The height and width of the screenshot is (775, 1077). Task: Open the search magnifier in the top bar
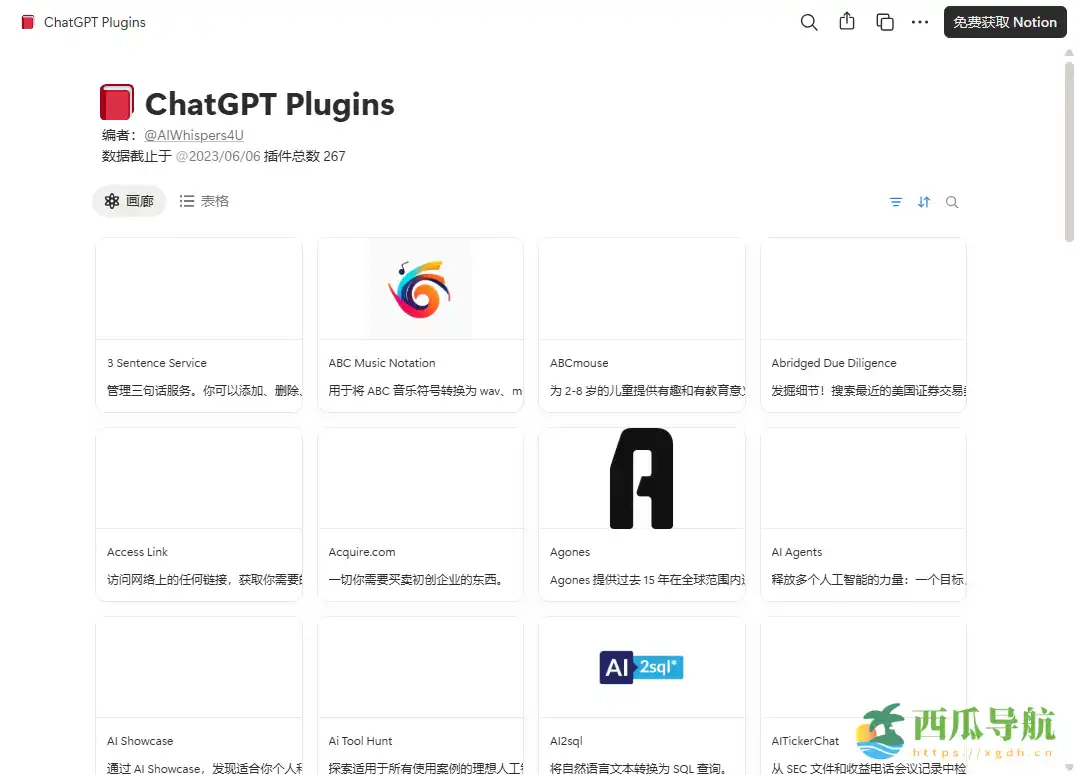pos(808,21)
